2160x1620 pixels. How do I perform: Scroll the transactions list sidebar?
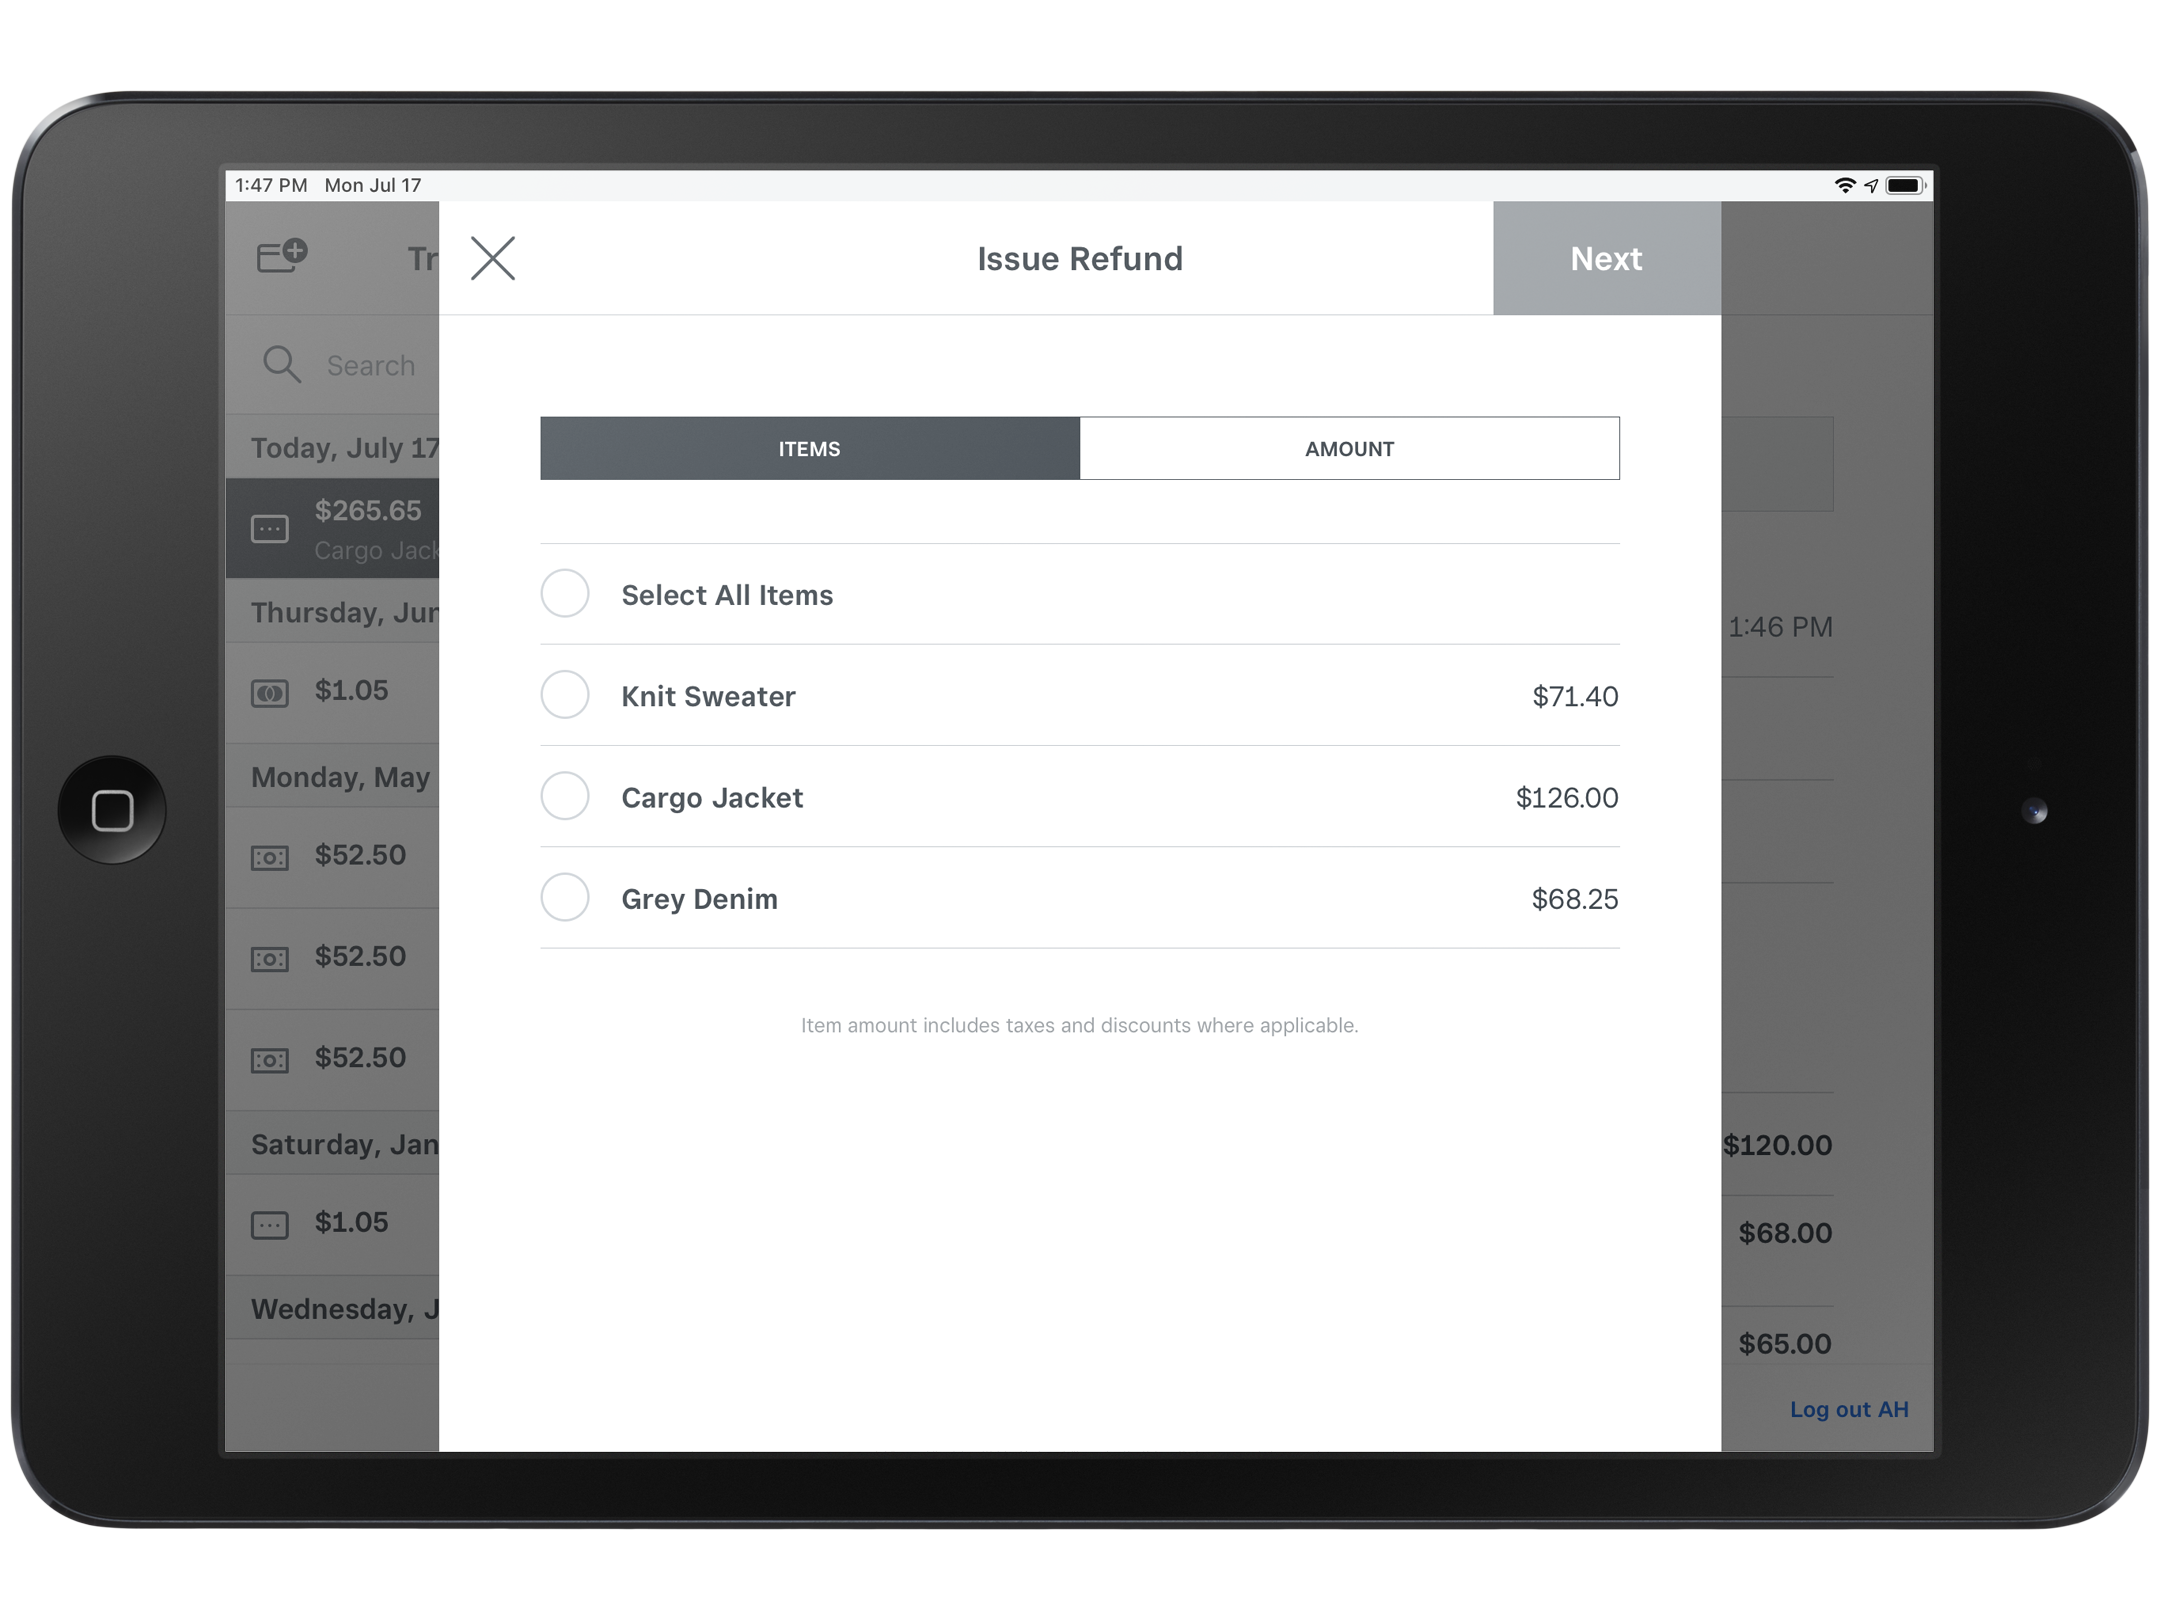click(340, 851)
